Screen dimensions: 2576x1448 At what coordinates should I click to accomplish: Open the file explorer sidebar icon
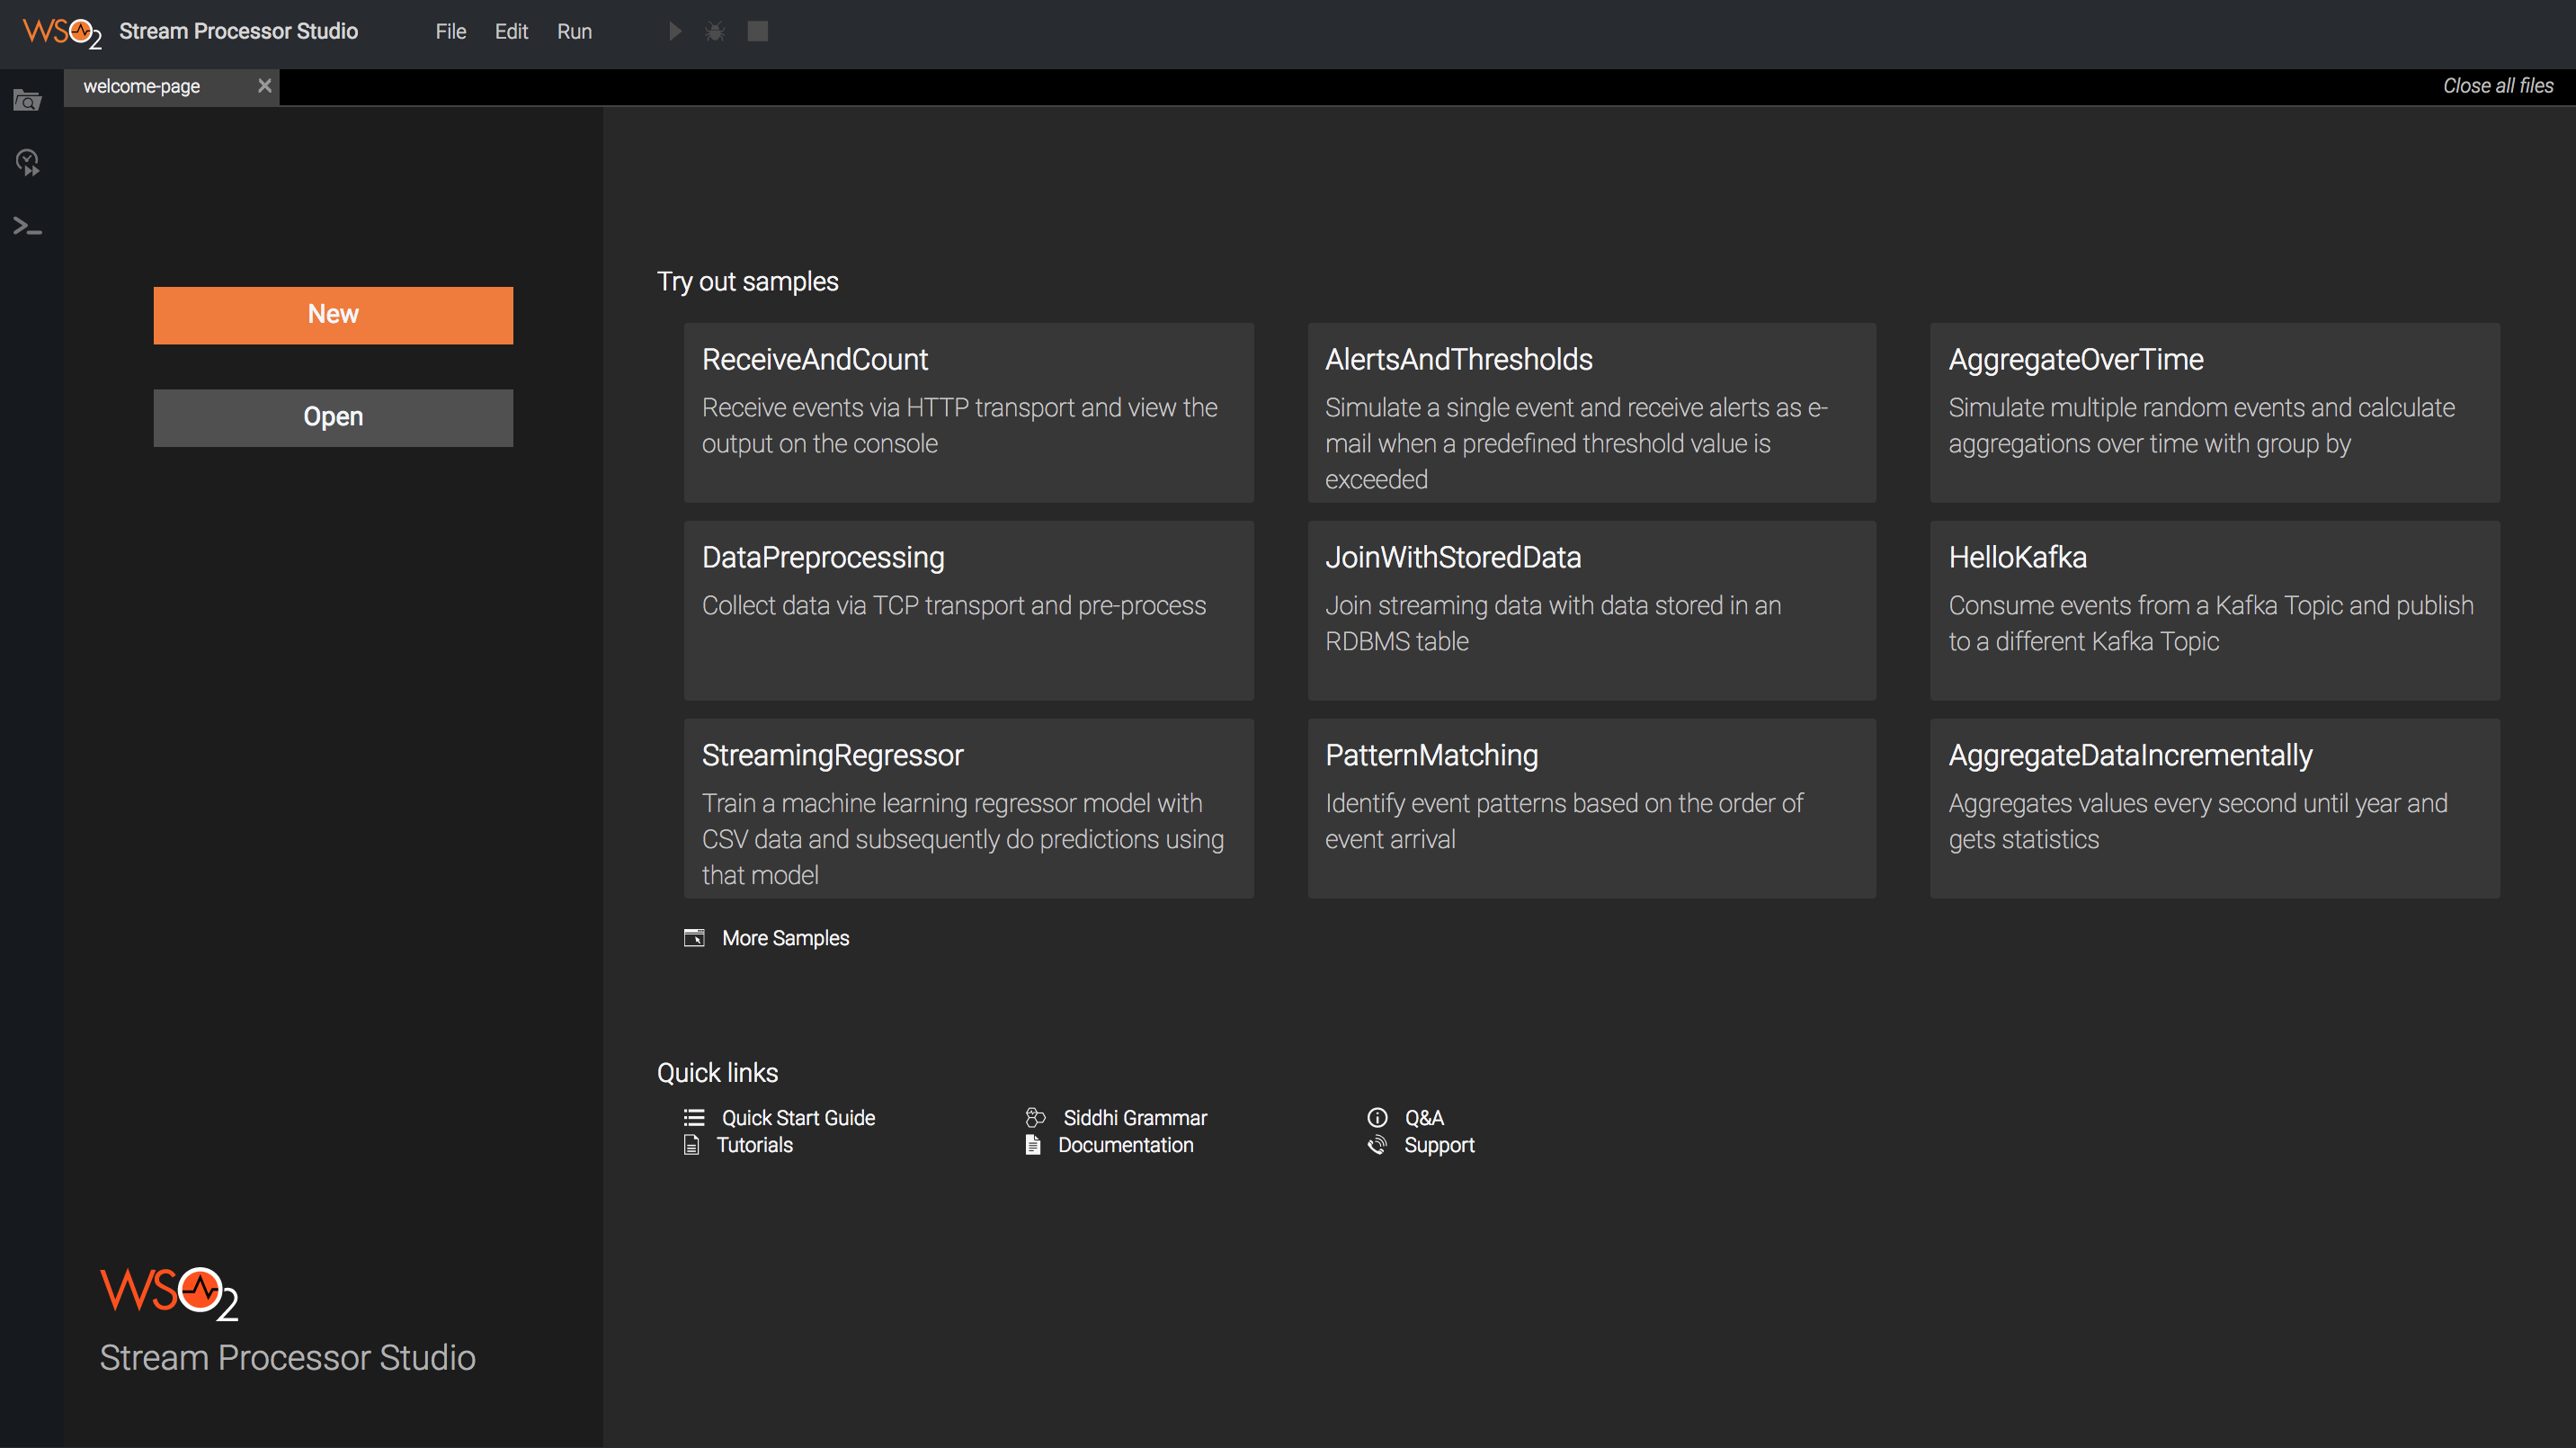(x=27, y=101)
